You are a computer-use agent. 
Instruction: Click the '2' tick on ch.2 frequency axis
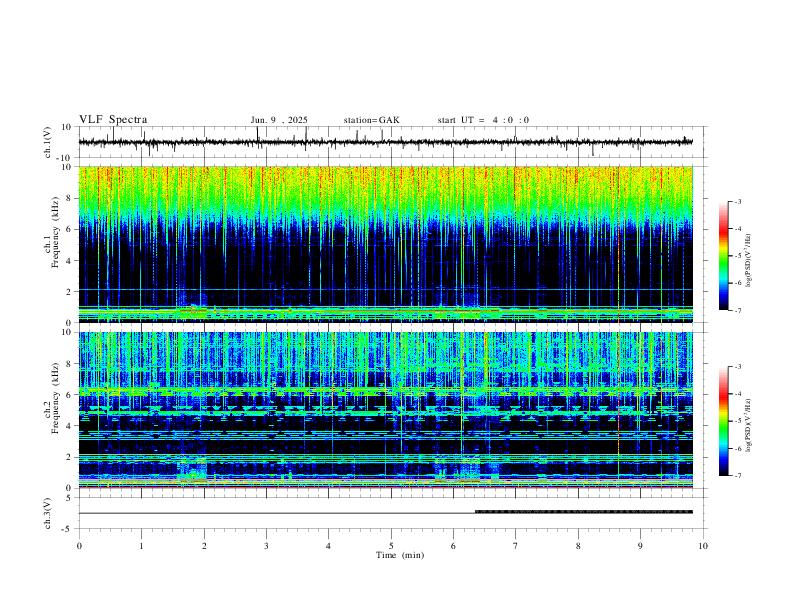(69, 457)
